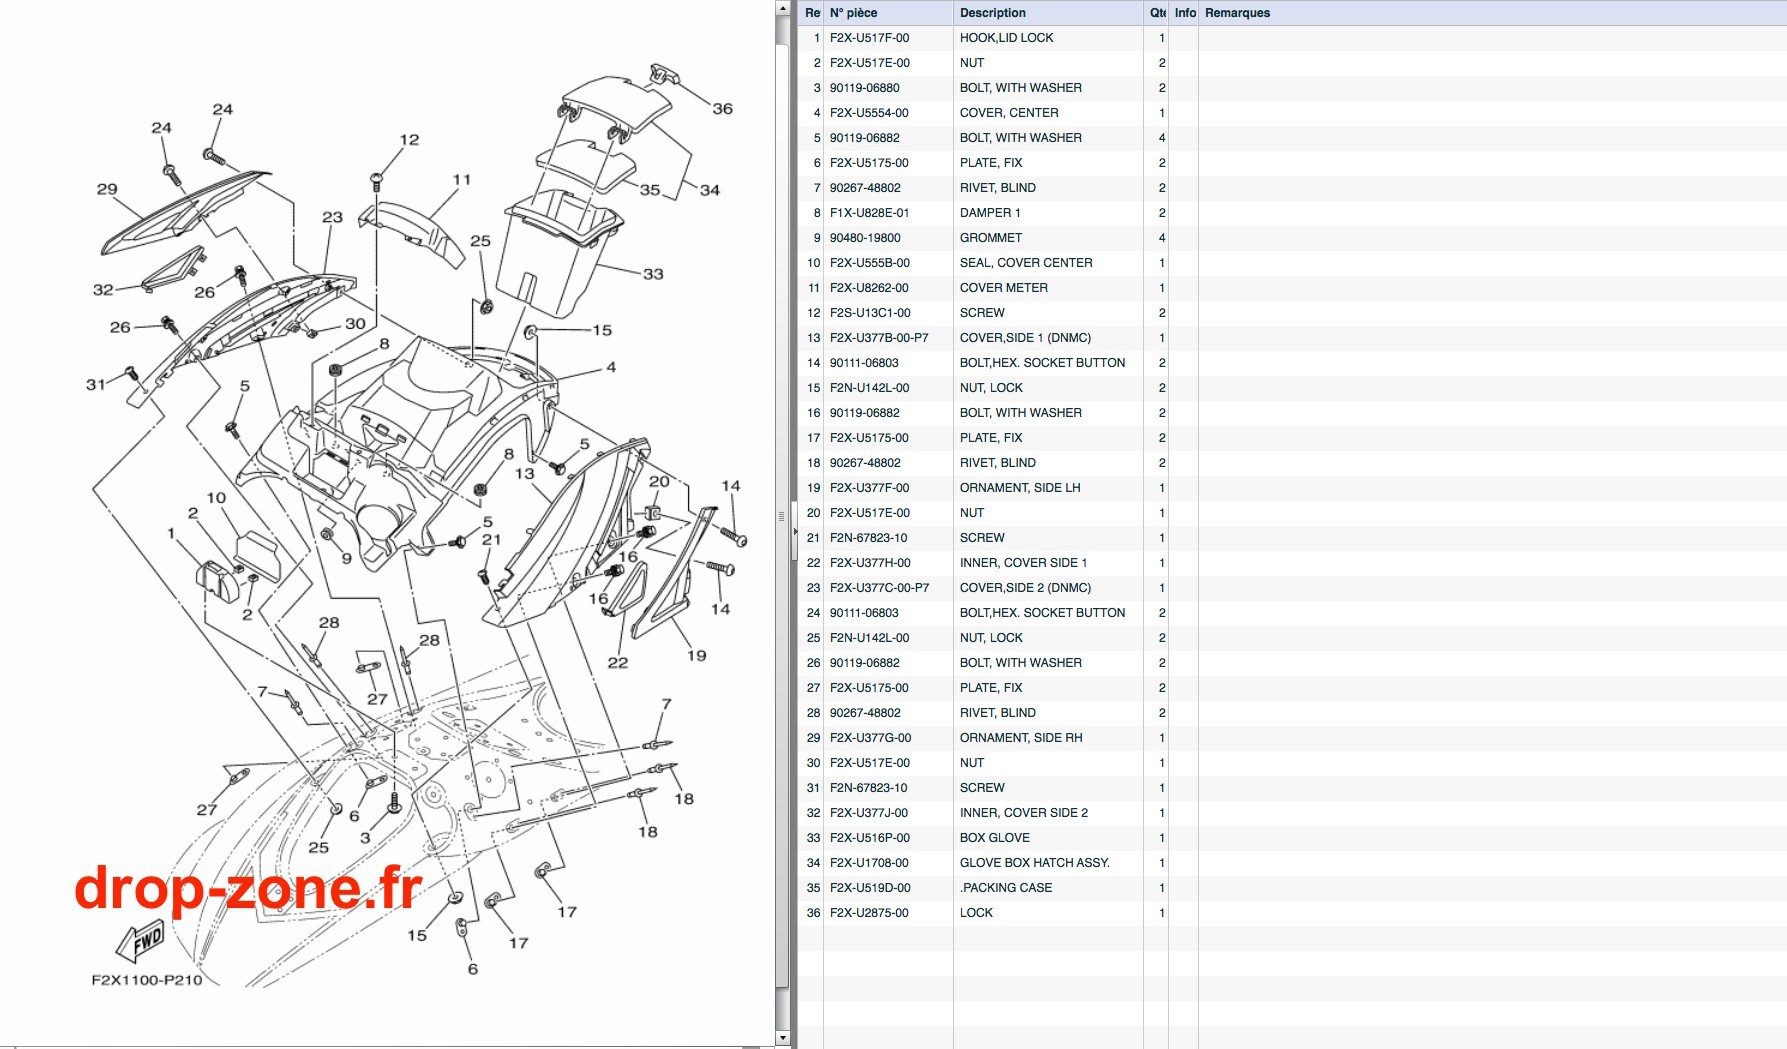Screen dimensions: 1787x1049
Task: Select .PACKING CASE row
Action: [x=1292, y=888]
